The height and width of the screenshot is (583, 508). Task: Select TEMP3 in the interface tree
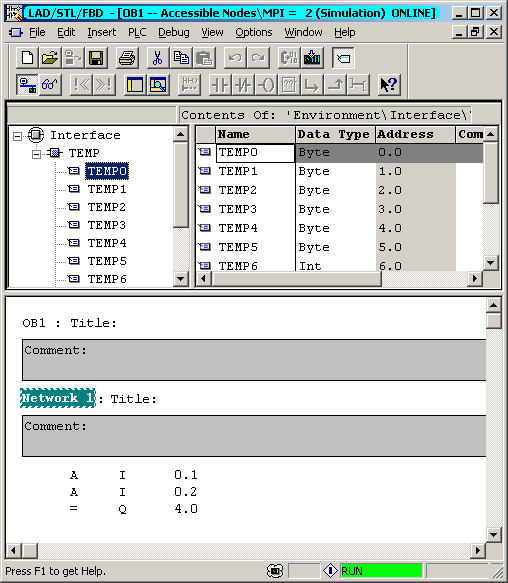[x=107, y=225]
